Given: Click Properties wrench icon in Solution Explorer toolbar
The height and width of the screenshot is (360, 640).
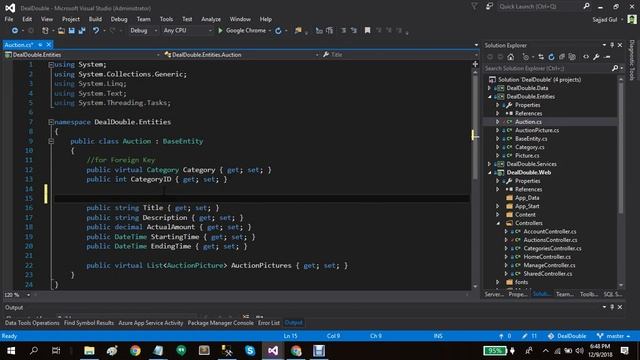Looking at the screenshot, I should tap(596, 57).
